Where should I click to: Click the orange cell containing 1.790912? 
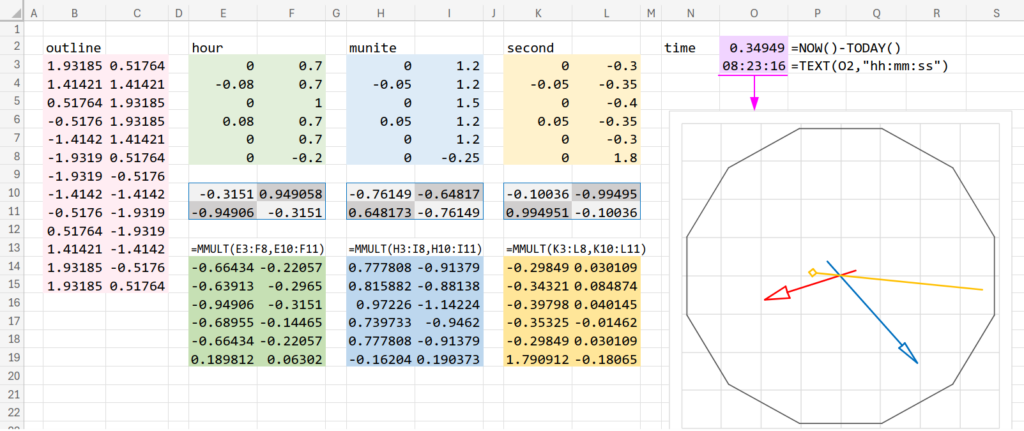coord(537,360)
